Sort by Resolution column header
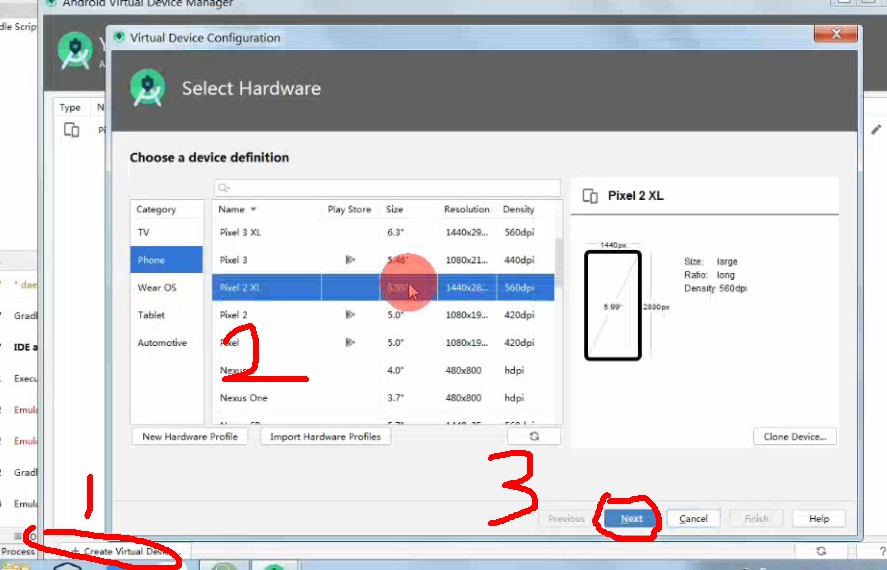Viewport: 887px width, 570px height. [467, 209]
